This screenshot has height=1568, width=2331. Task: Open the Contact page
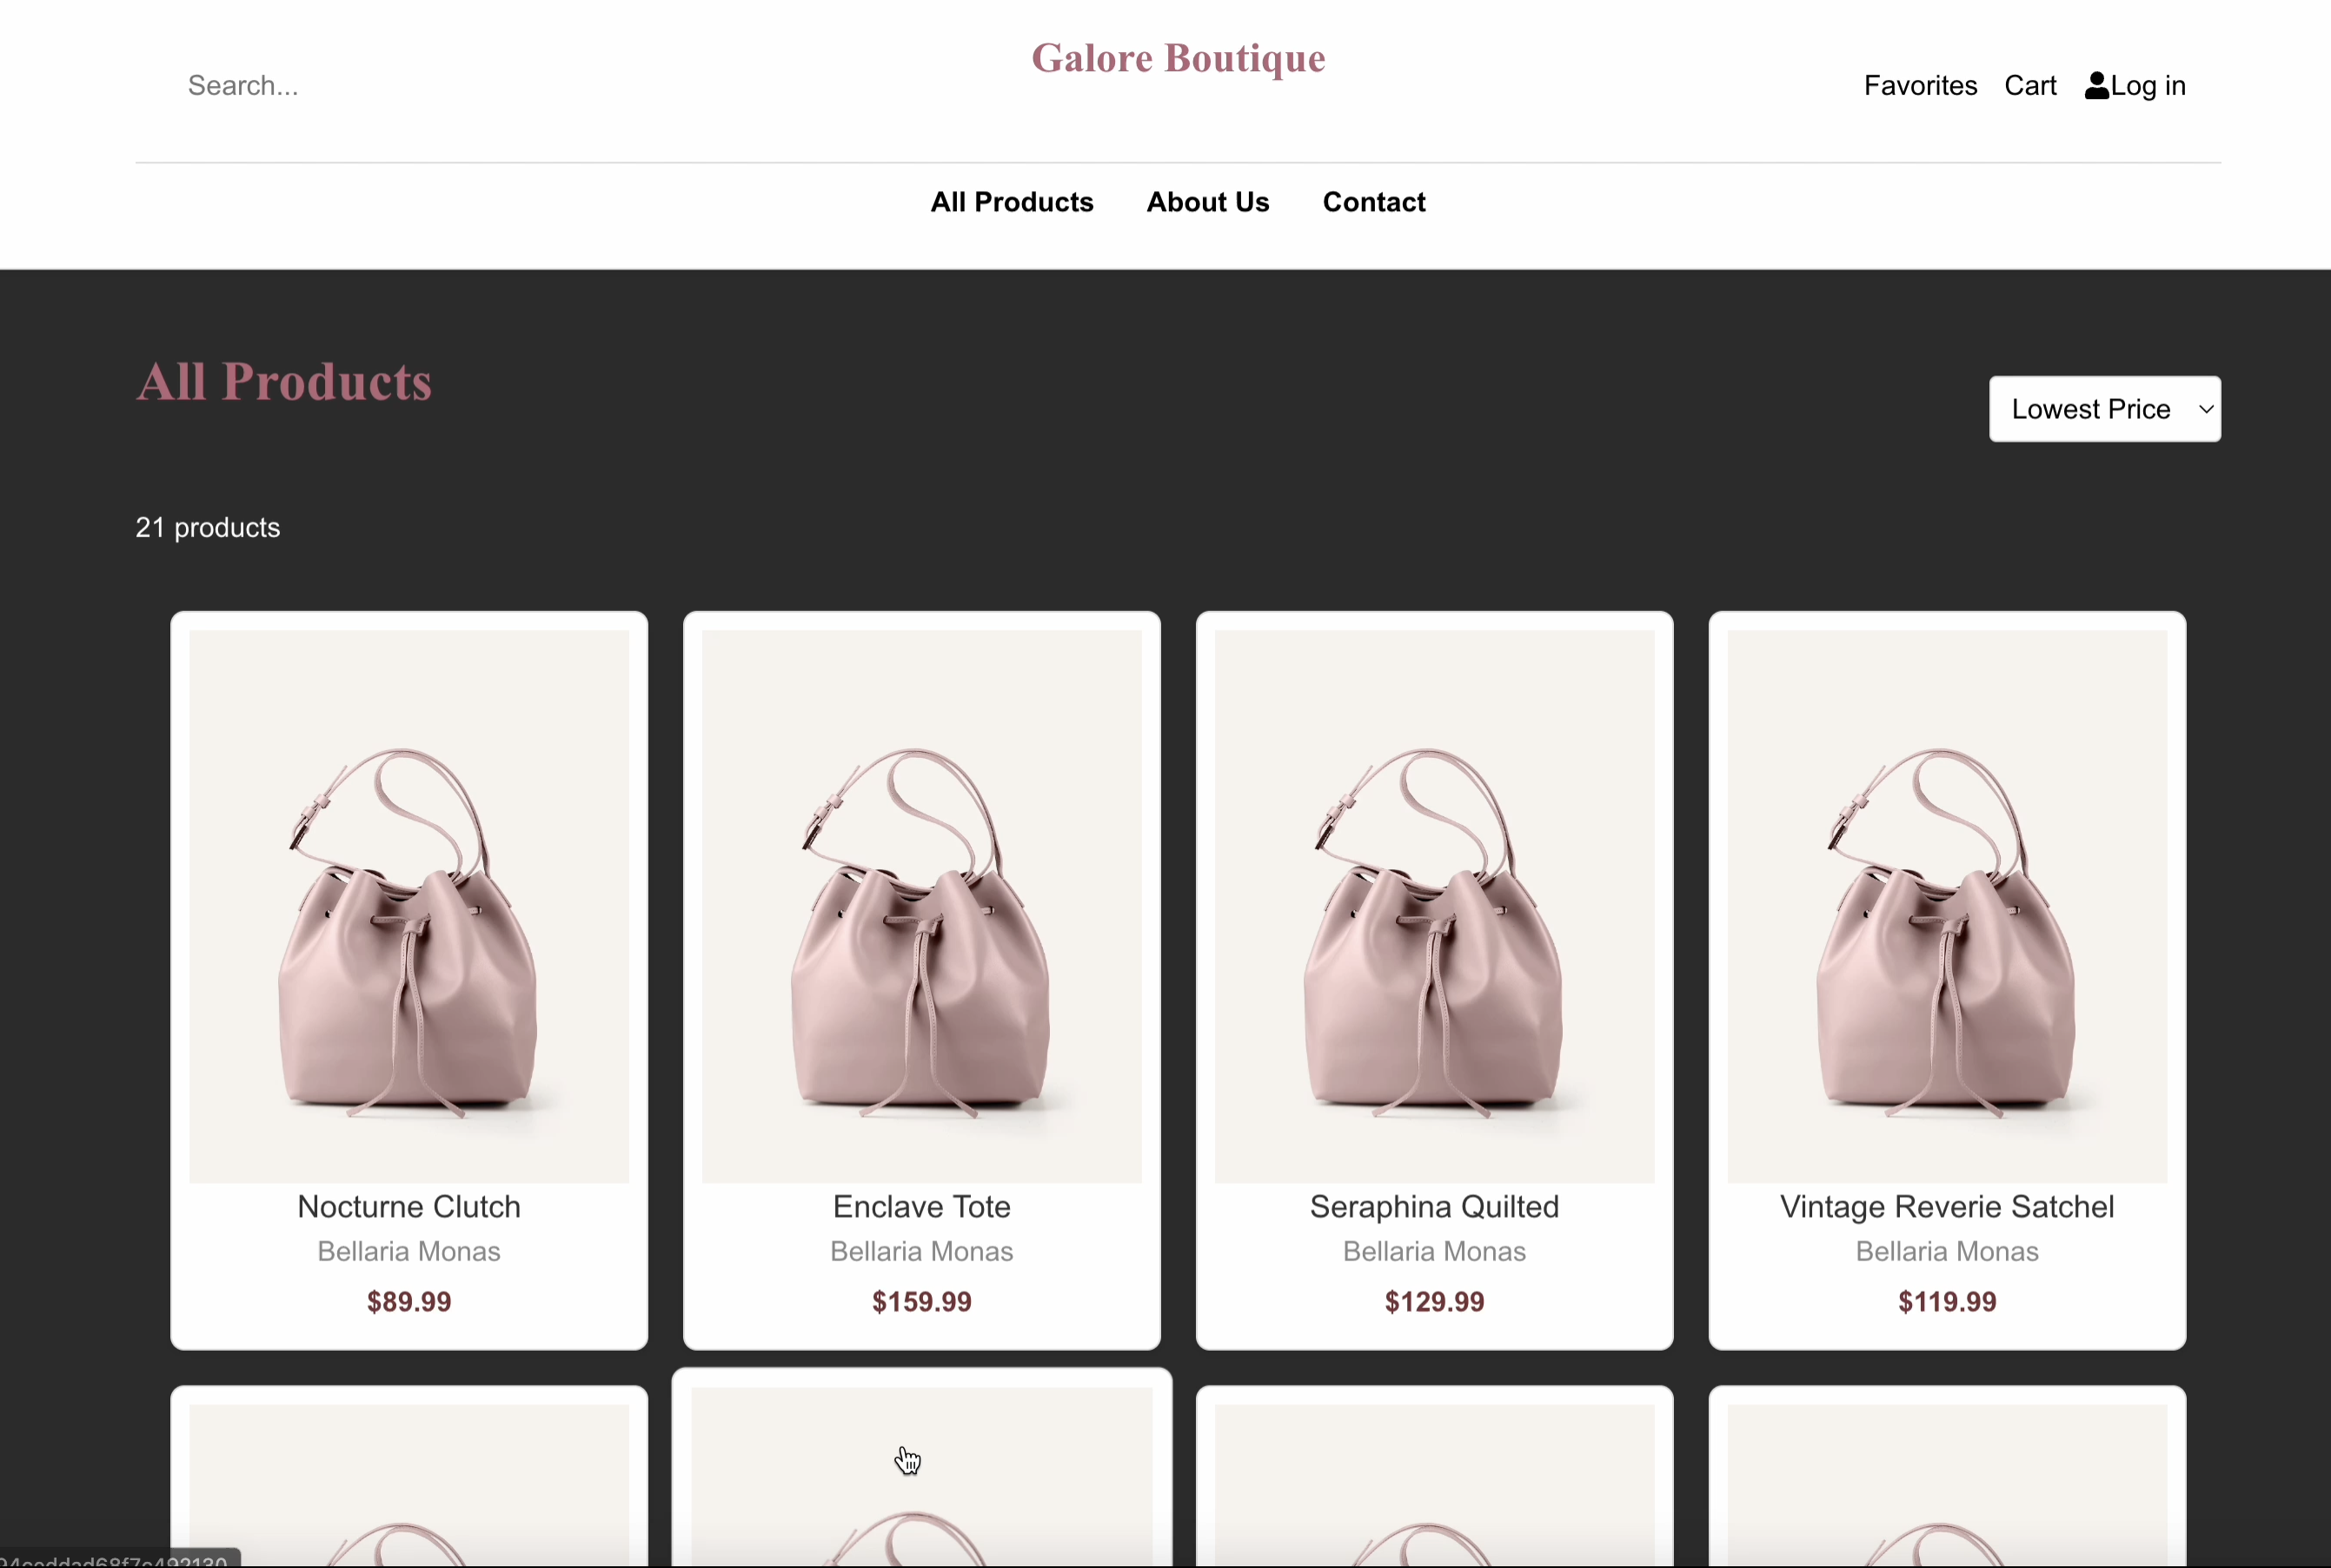click(x=1373, y=202)
